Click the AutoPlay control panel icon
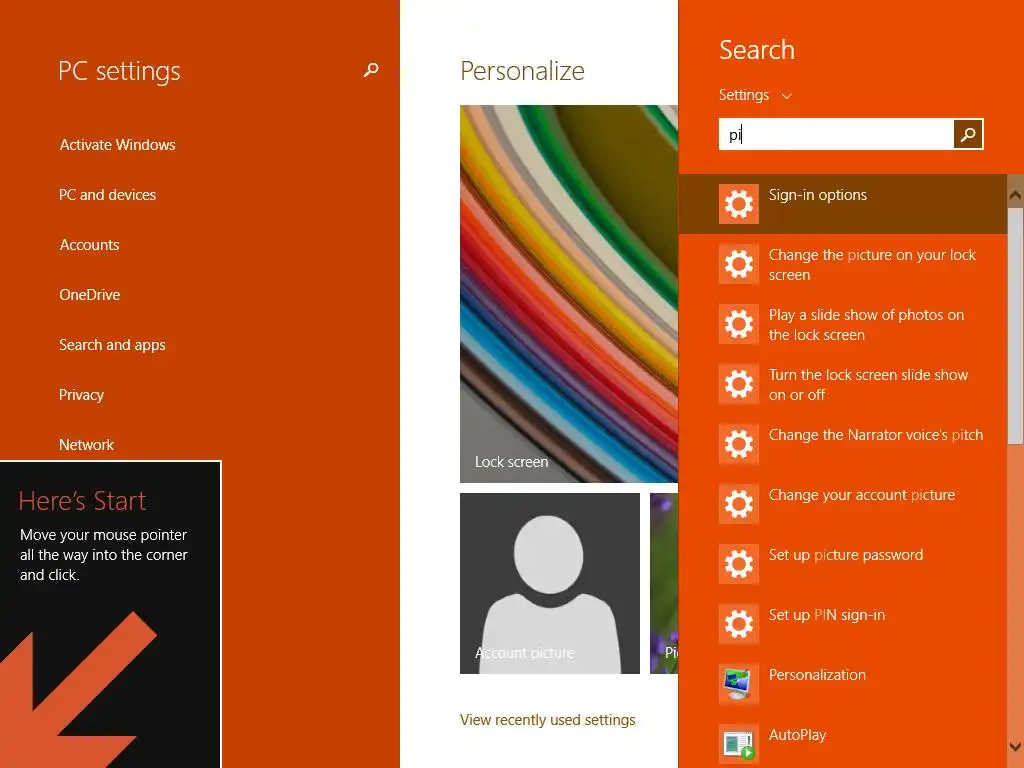This screenshot has width=1024, height=768. click(x=739, y=744)
